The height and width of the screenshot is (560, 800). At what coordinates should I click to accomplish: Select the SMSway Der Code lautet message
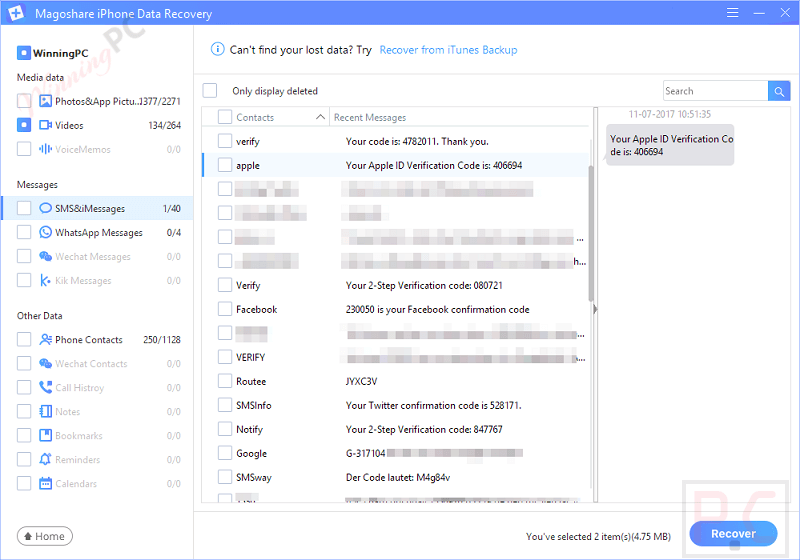tap(396, 477)
